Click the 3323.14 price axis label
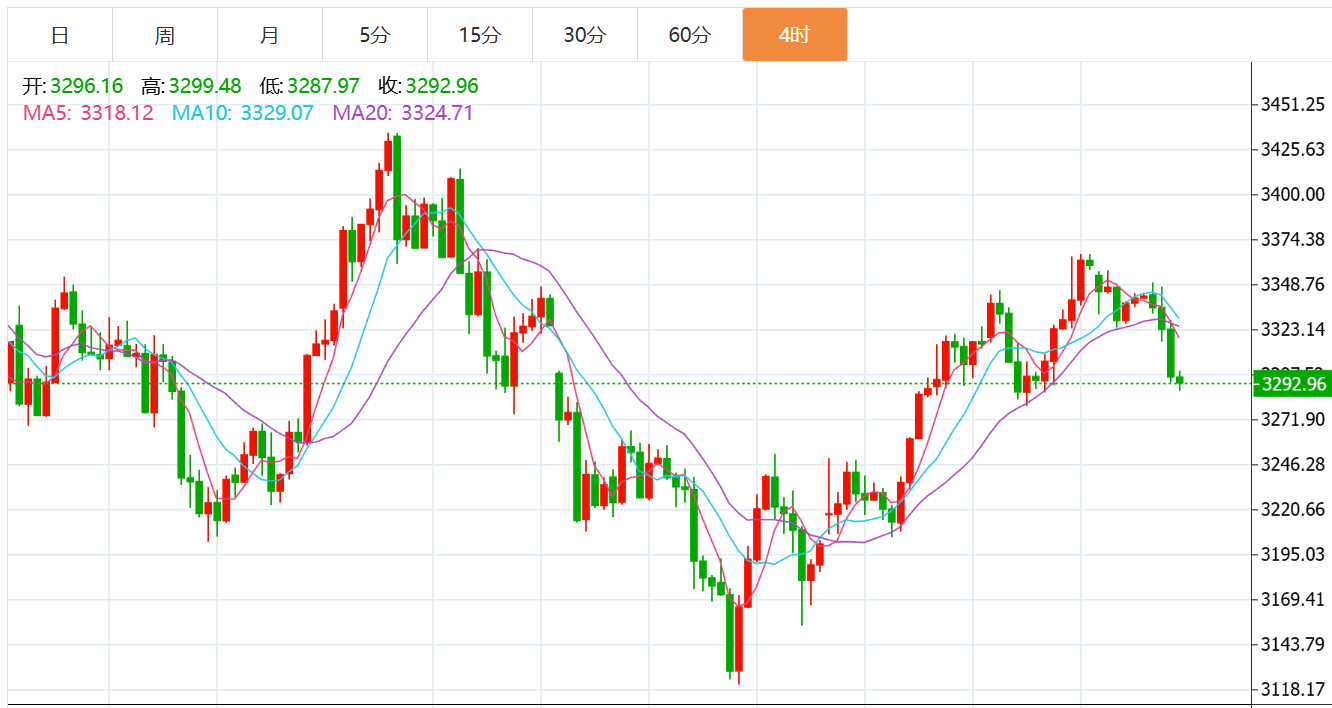1332x708 pixels. tap(1293, 329)
